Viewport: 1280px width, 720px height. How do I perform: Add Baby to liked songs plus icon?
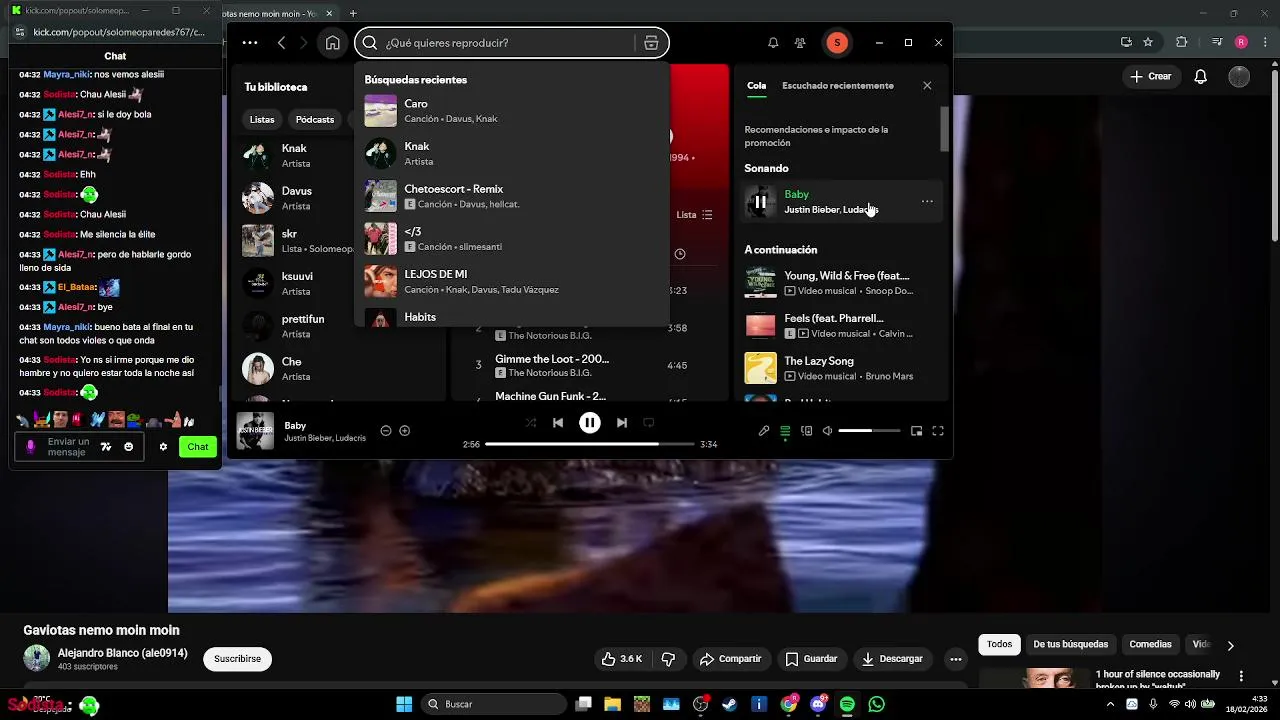(x=405, y=431)
